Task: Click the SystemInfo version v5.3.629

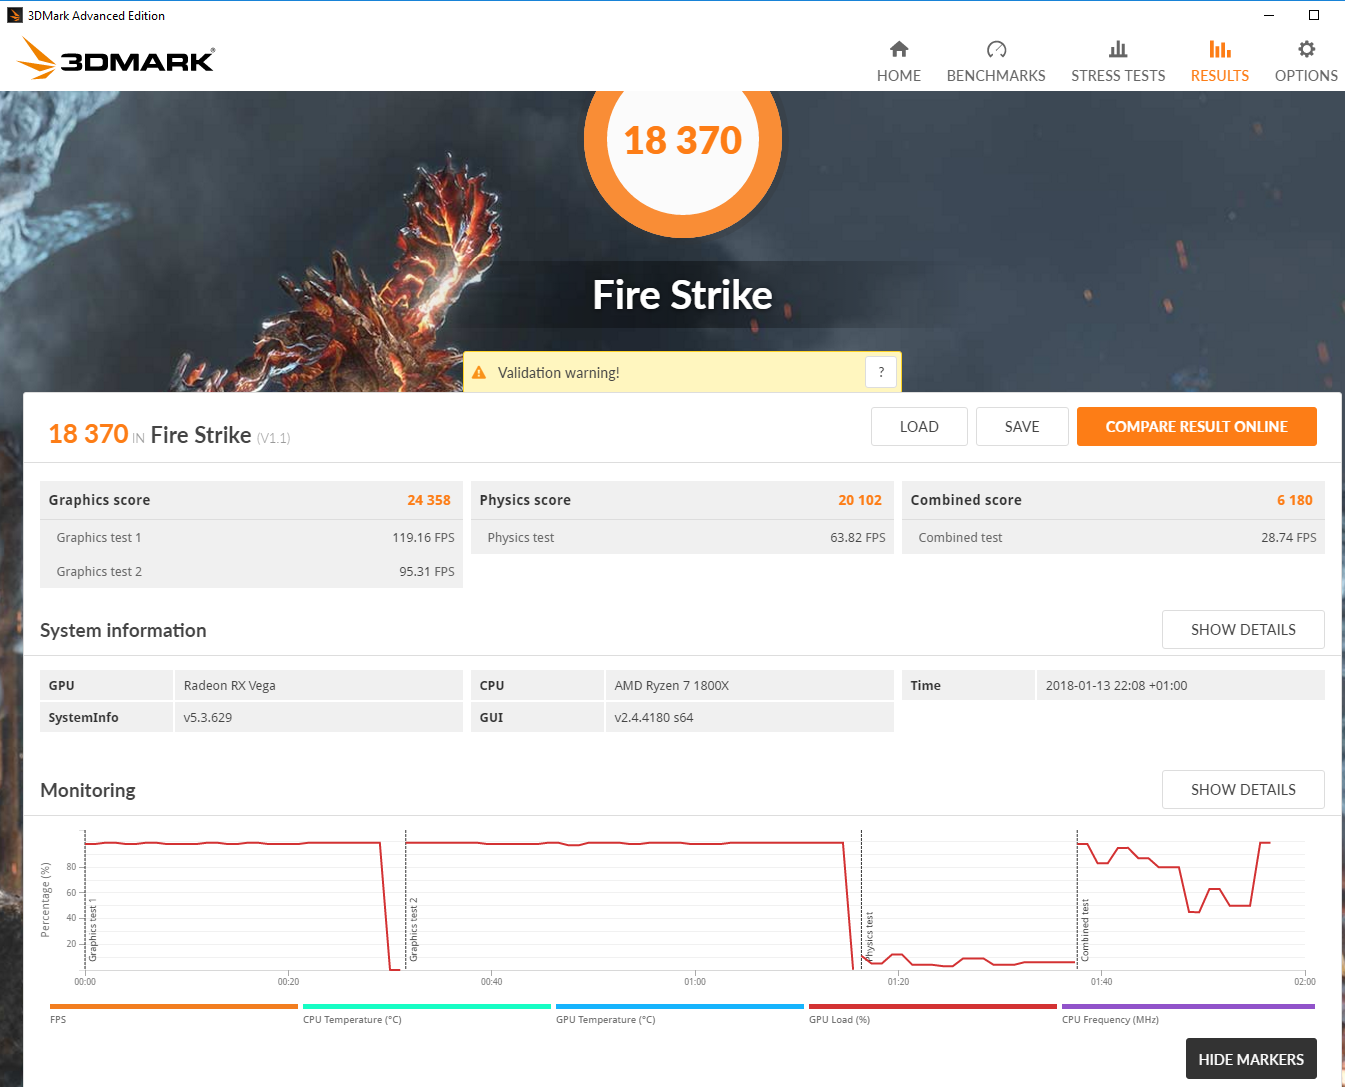Action: coord(208,717)
